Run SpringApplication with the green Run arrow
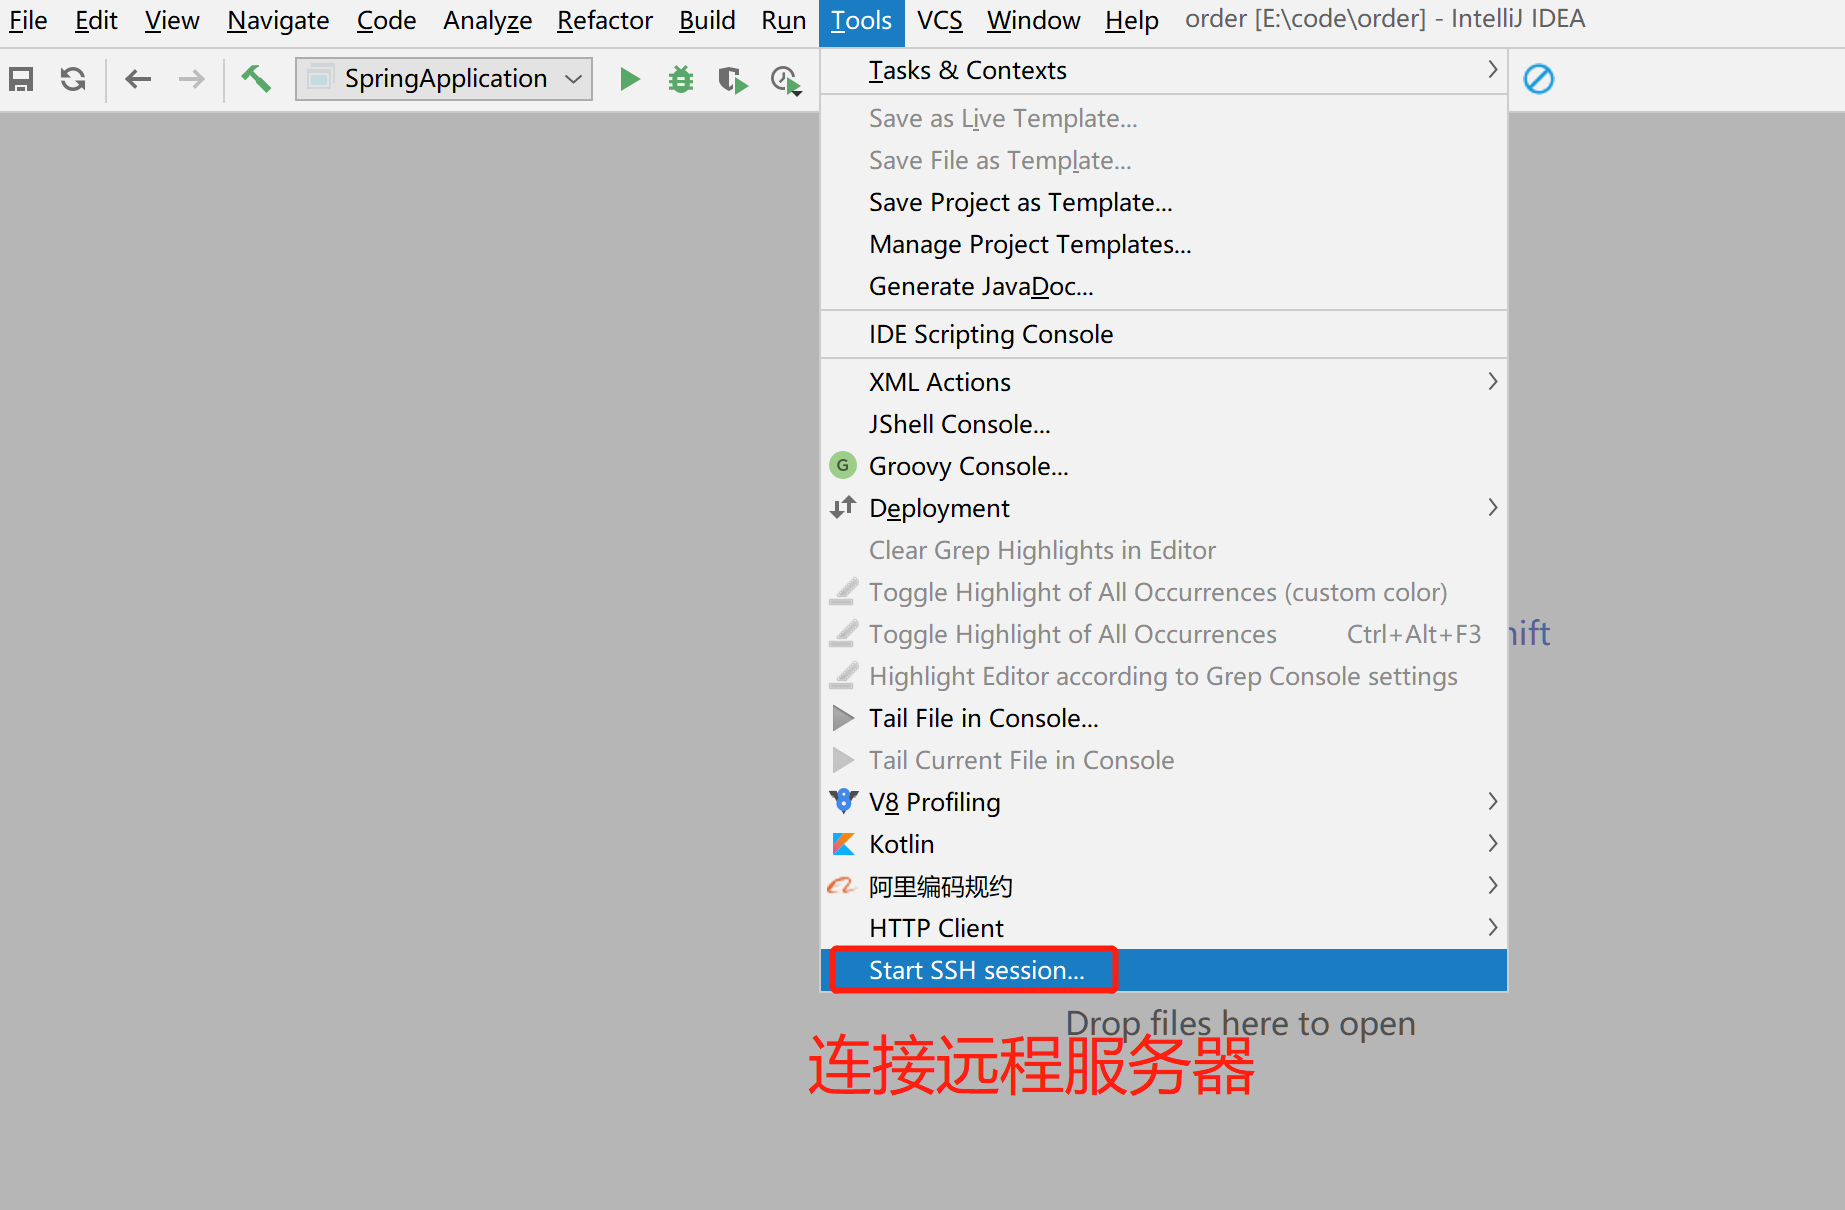 629,79
